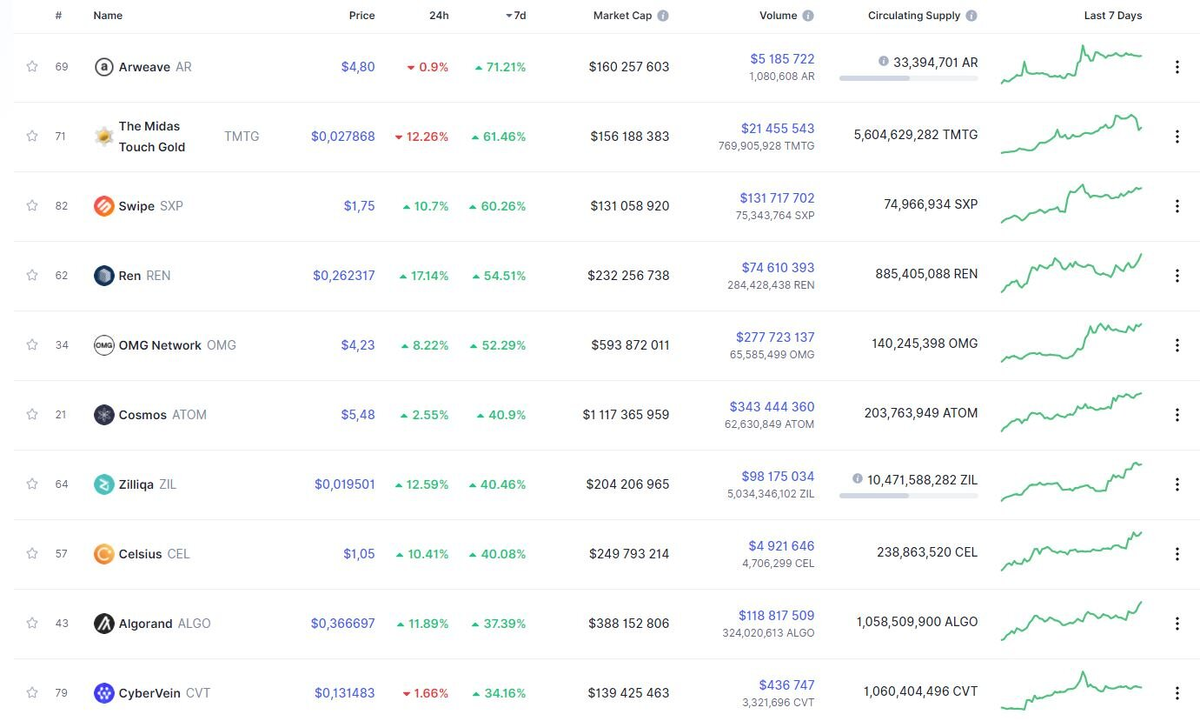This screenshot has width=1200, height=721.
Task: Sort by the Circulating Supply header
Action: click(914, 16)
